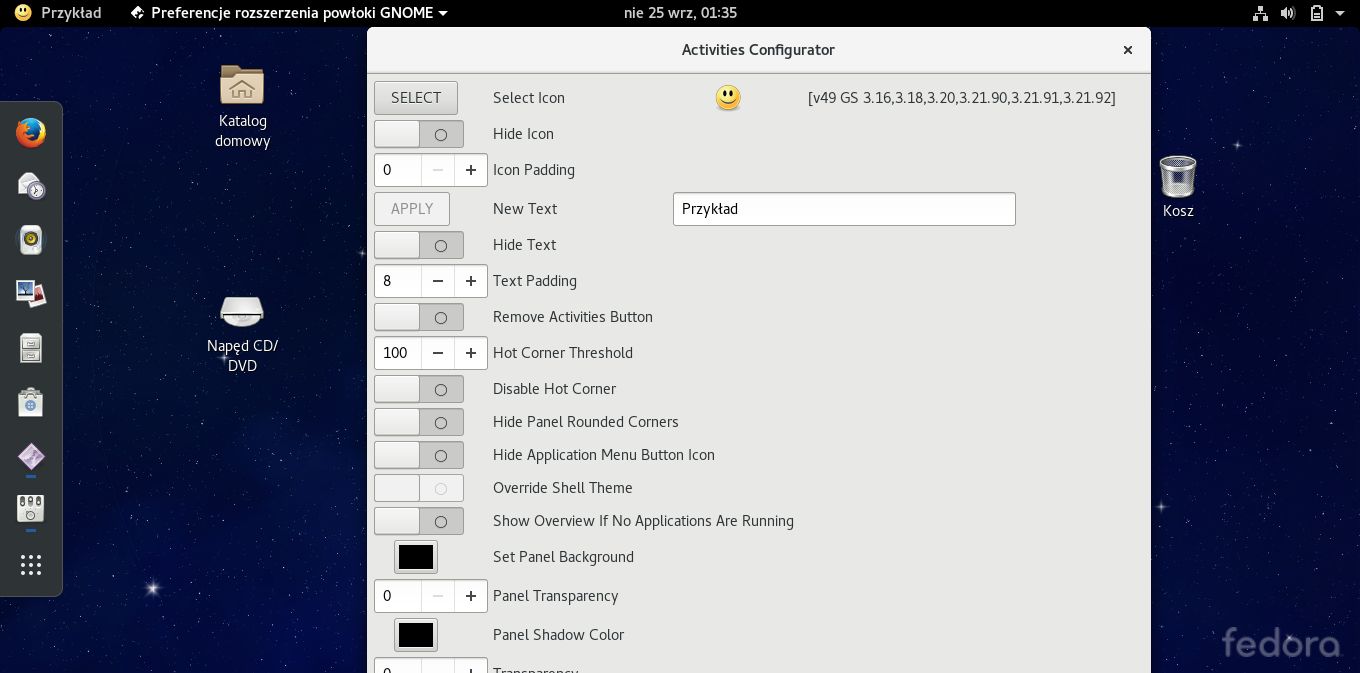Decrease Text Padding with minus button

click(438, 281)
